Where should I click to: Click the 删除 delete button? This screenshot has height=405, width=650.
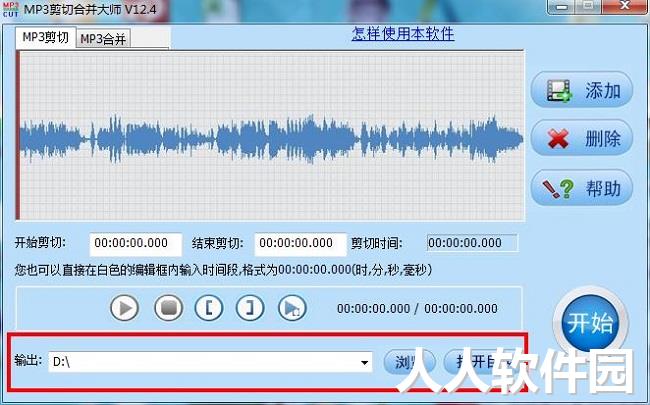point(582,138)
